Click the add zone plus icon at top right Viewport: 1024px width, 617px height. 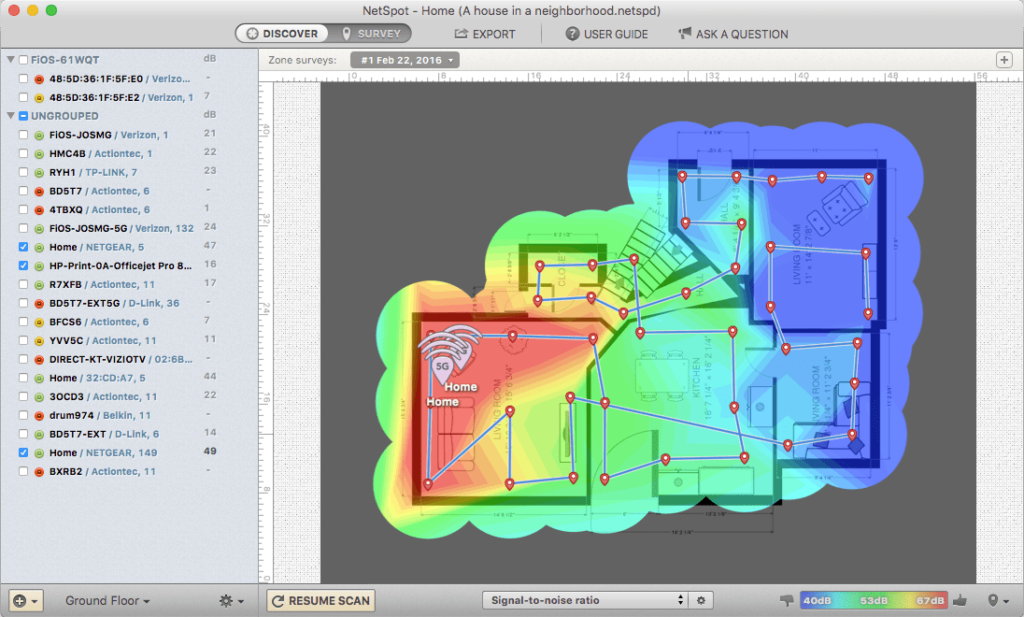pyautogui.click(x=1004, y=60)
